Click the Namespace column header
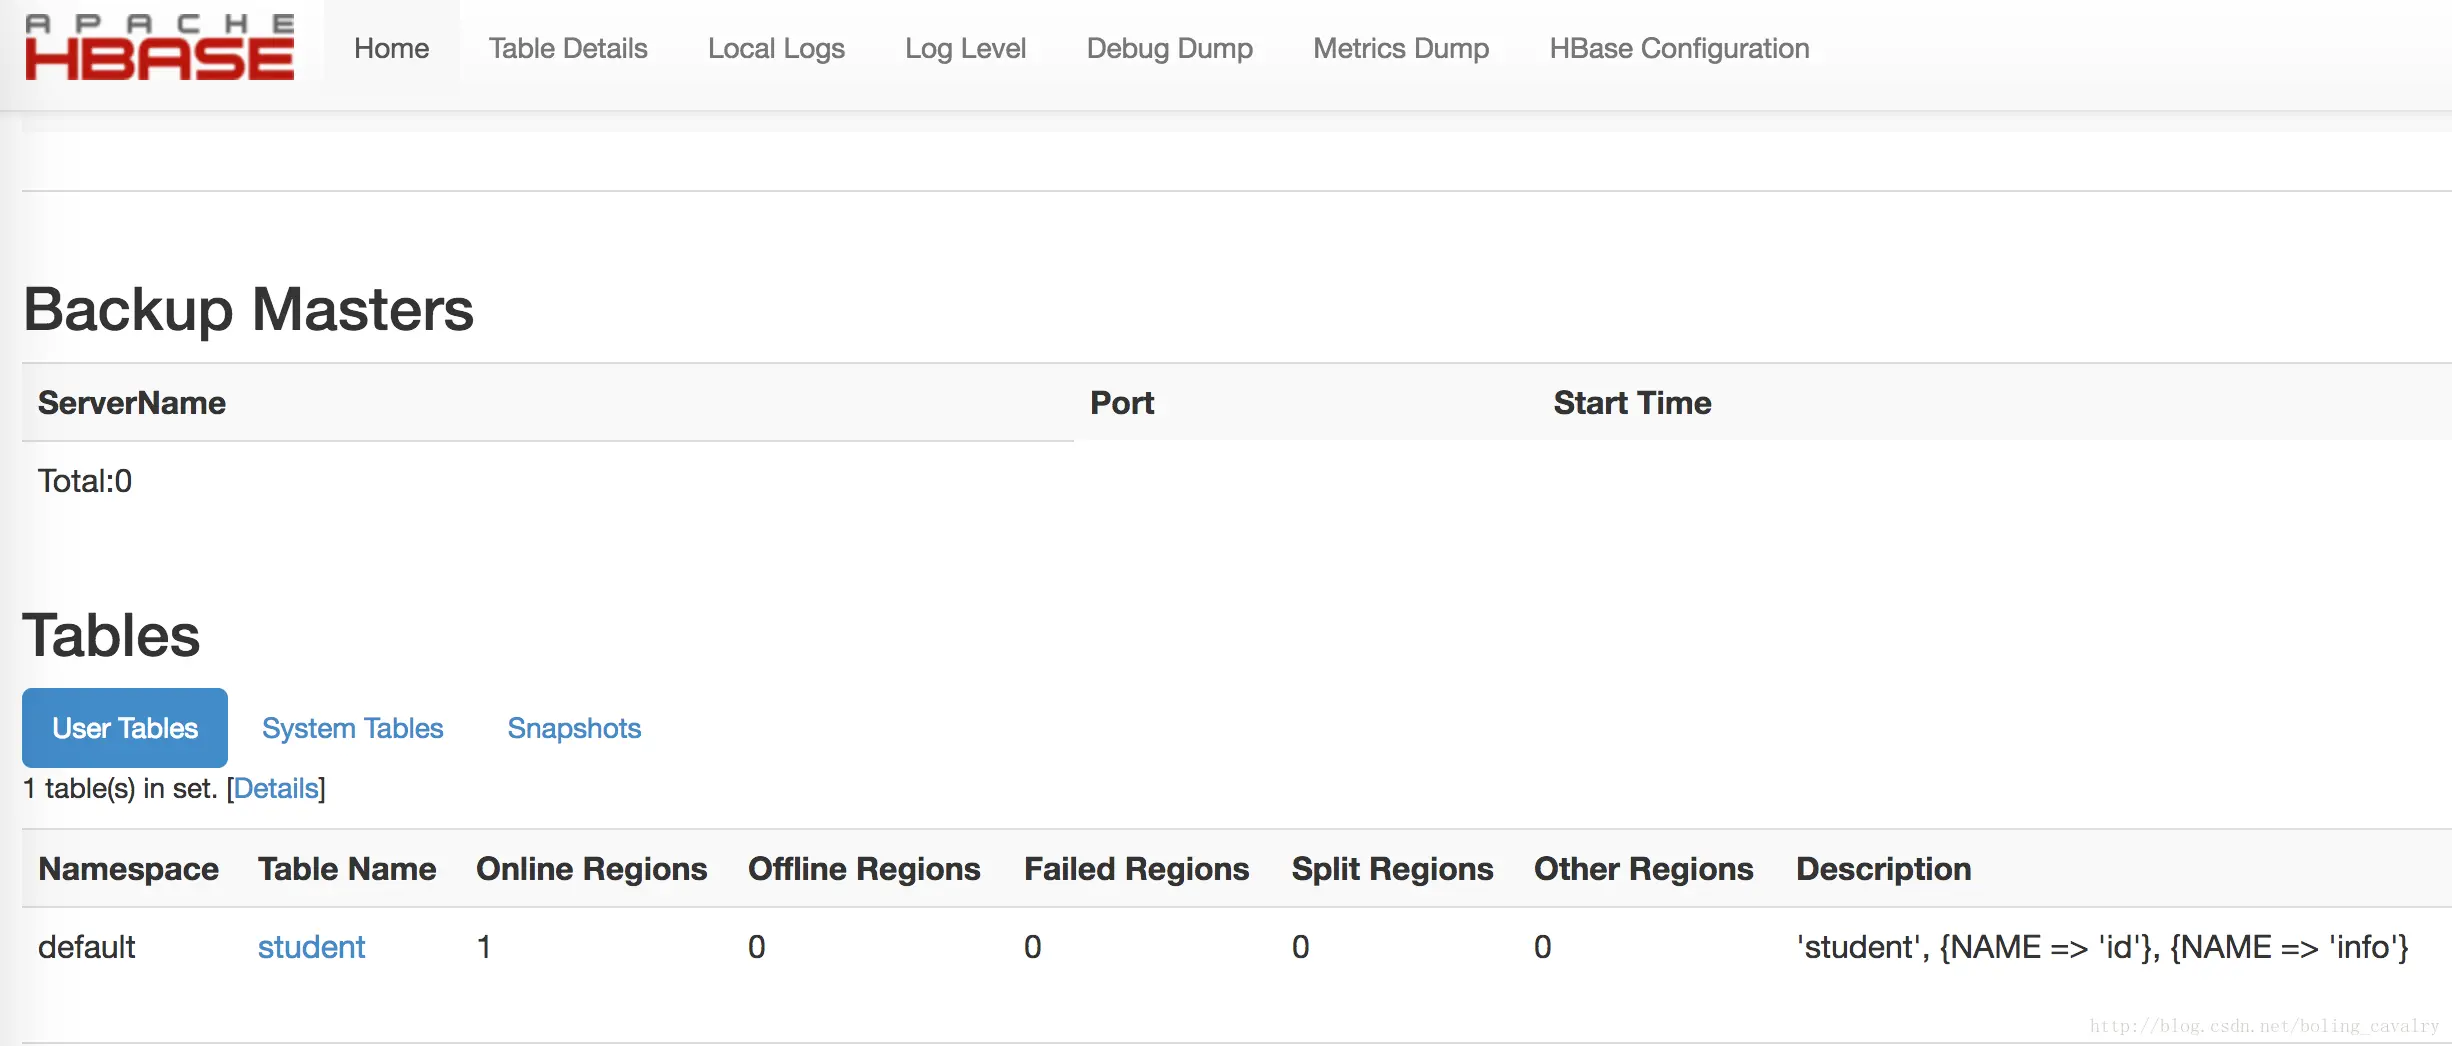2452x1046 pixels. pyautogui.click(x=128, y=869)
